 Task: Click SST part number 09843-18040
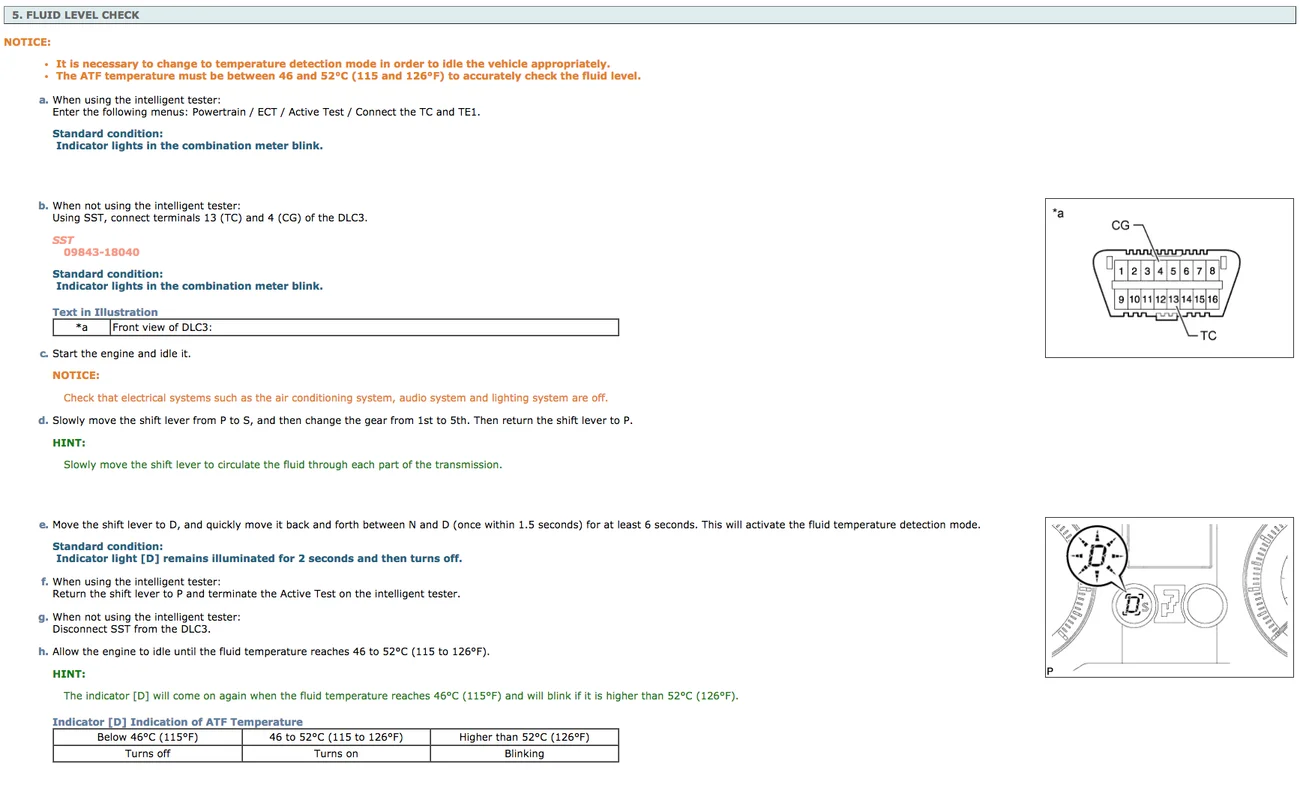click(x=101, y=252)
